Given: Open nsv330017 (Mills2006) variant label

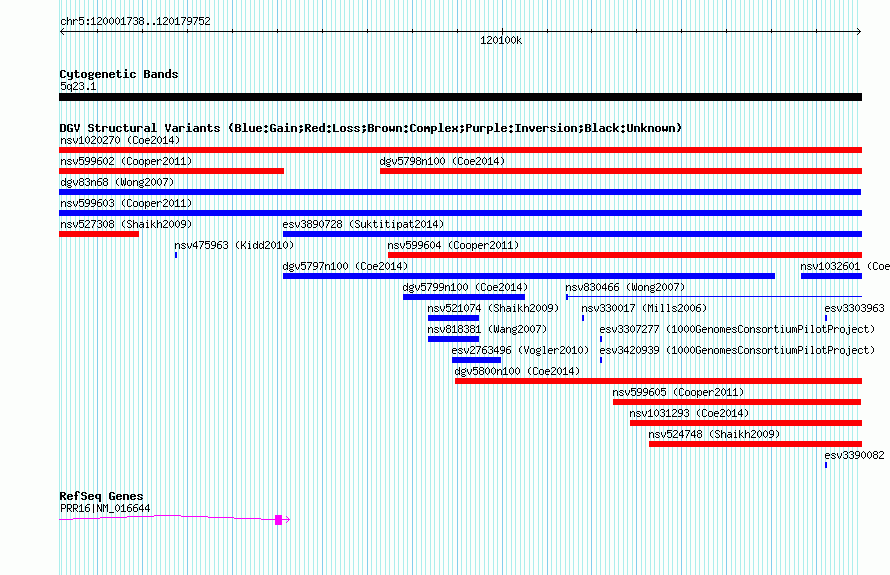Looking at the screenshot, I should click(644, 308).
